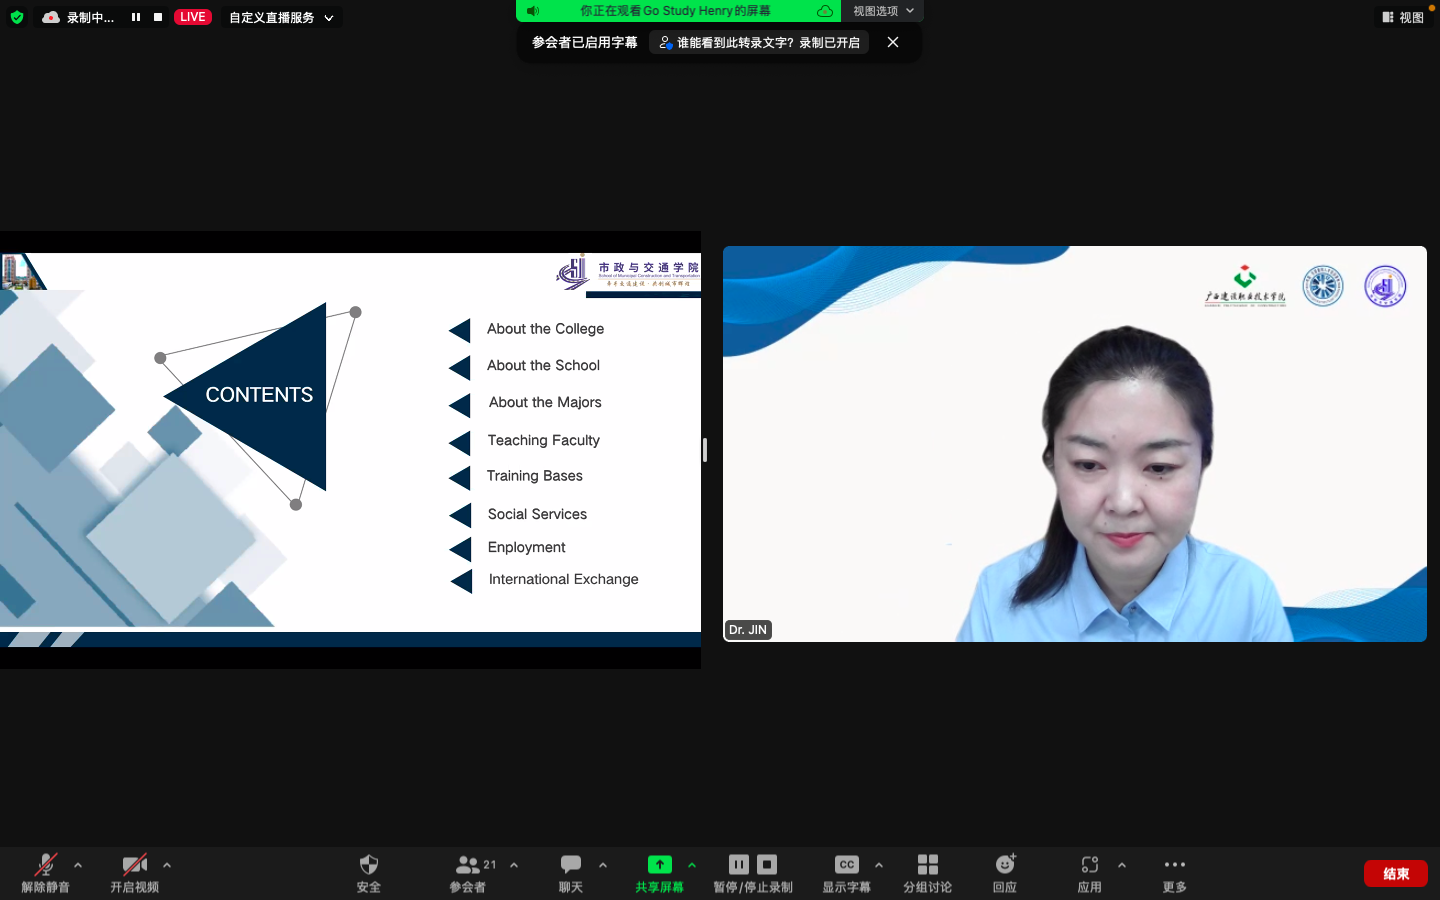Open the Apps icon
Viewport: 1440px width, 900px height.
click(1089, 866)
